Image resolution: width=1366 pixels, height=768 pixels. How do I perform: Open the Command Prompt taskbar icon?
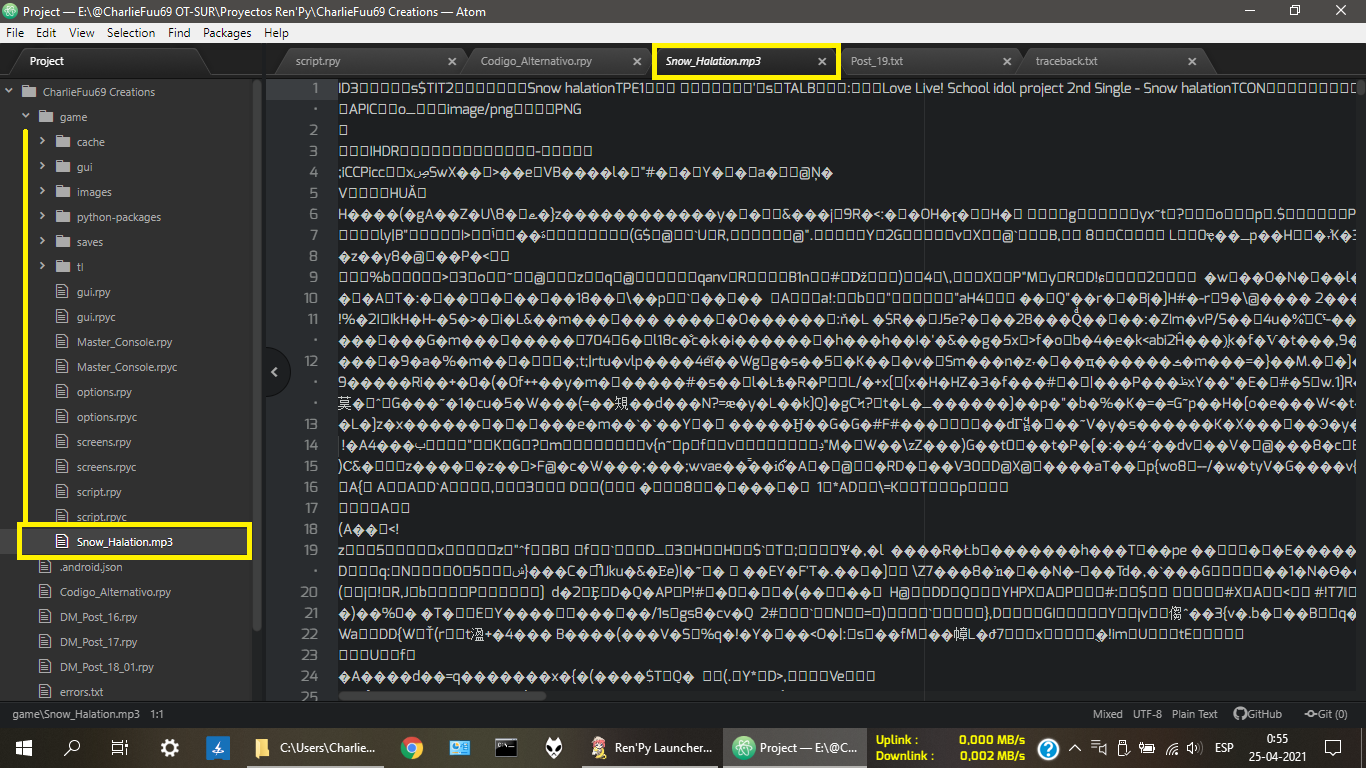click(x=507, y=747)
